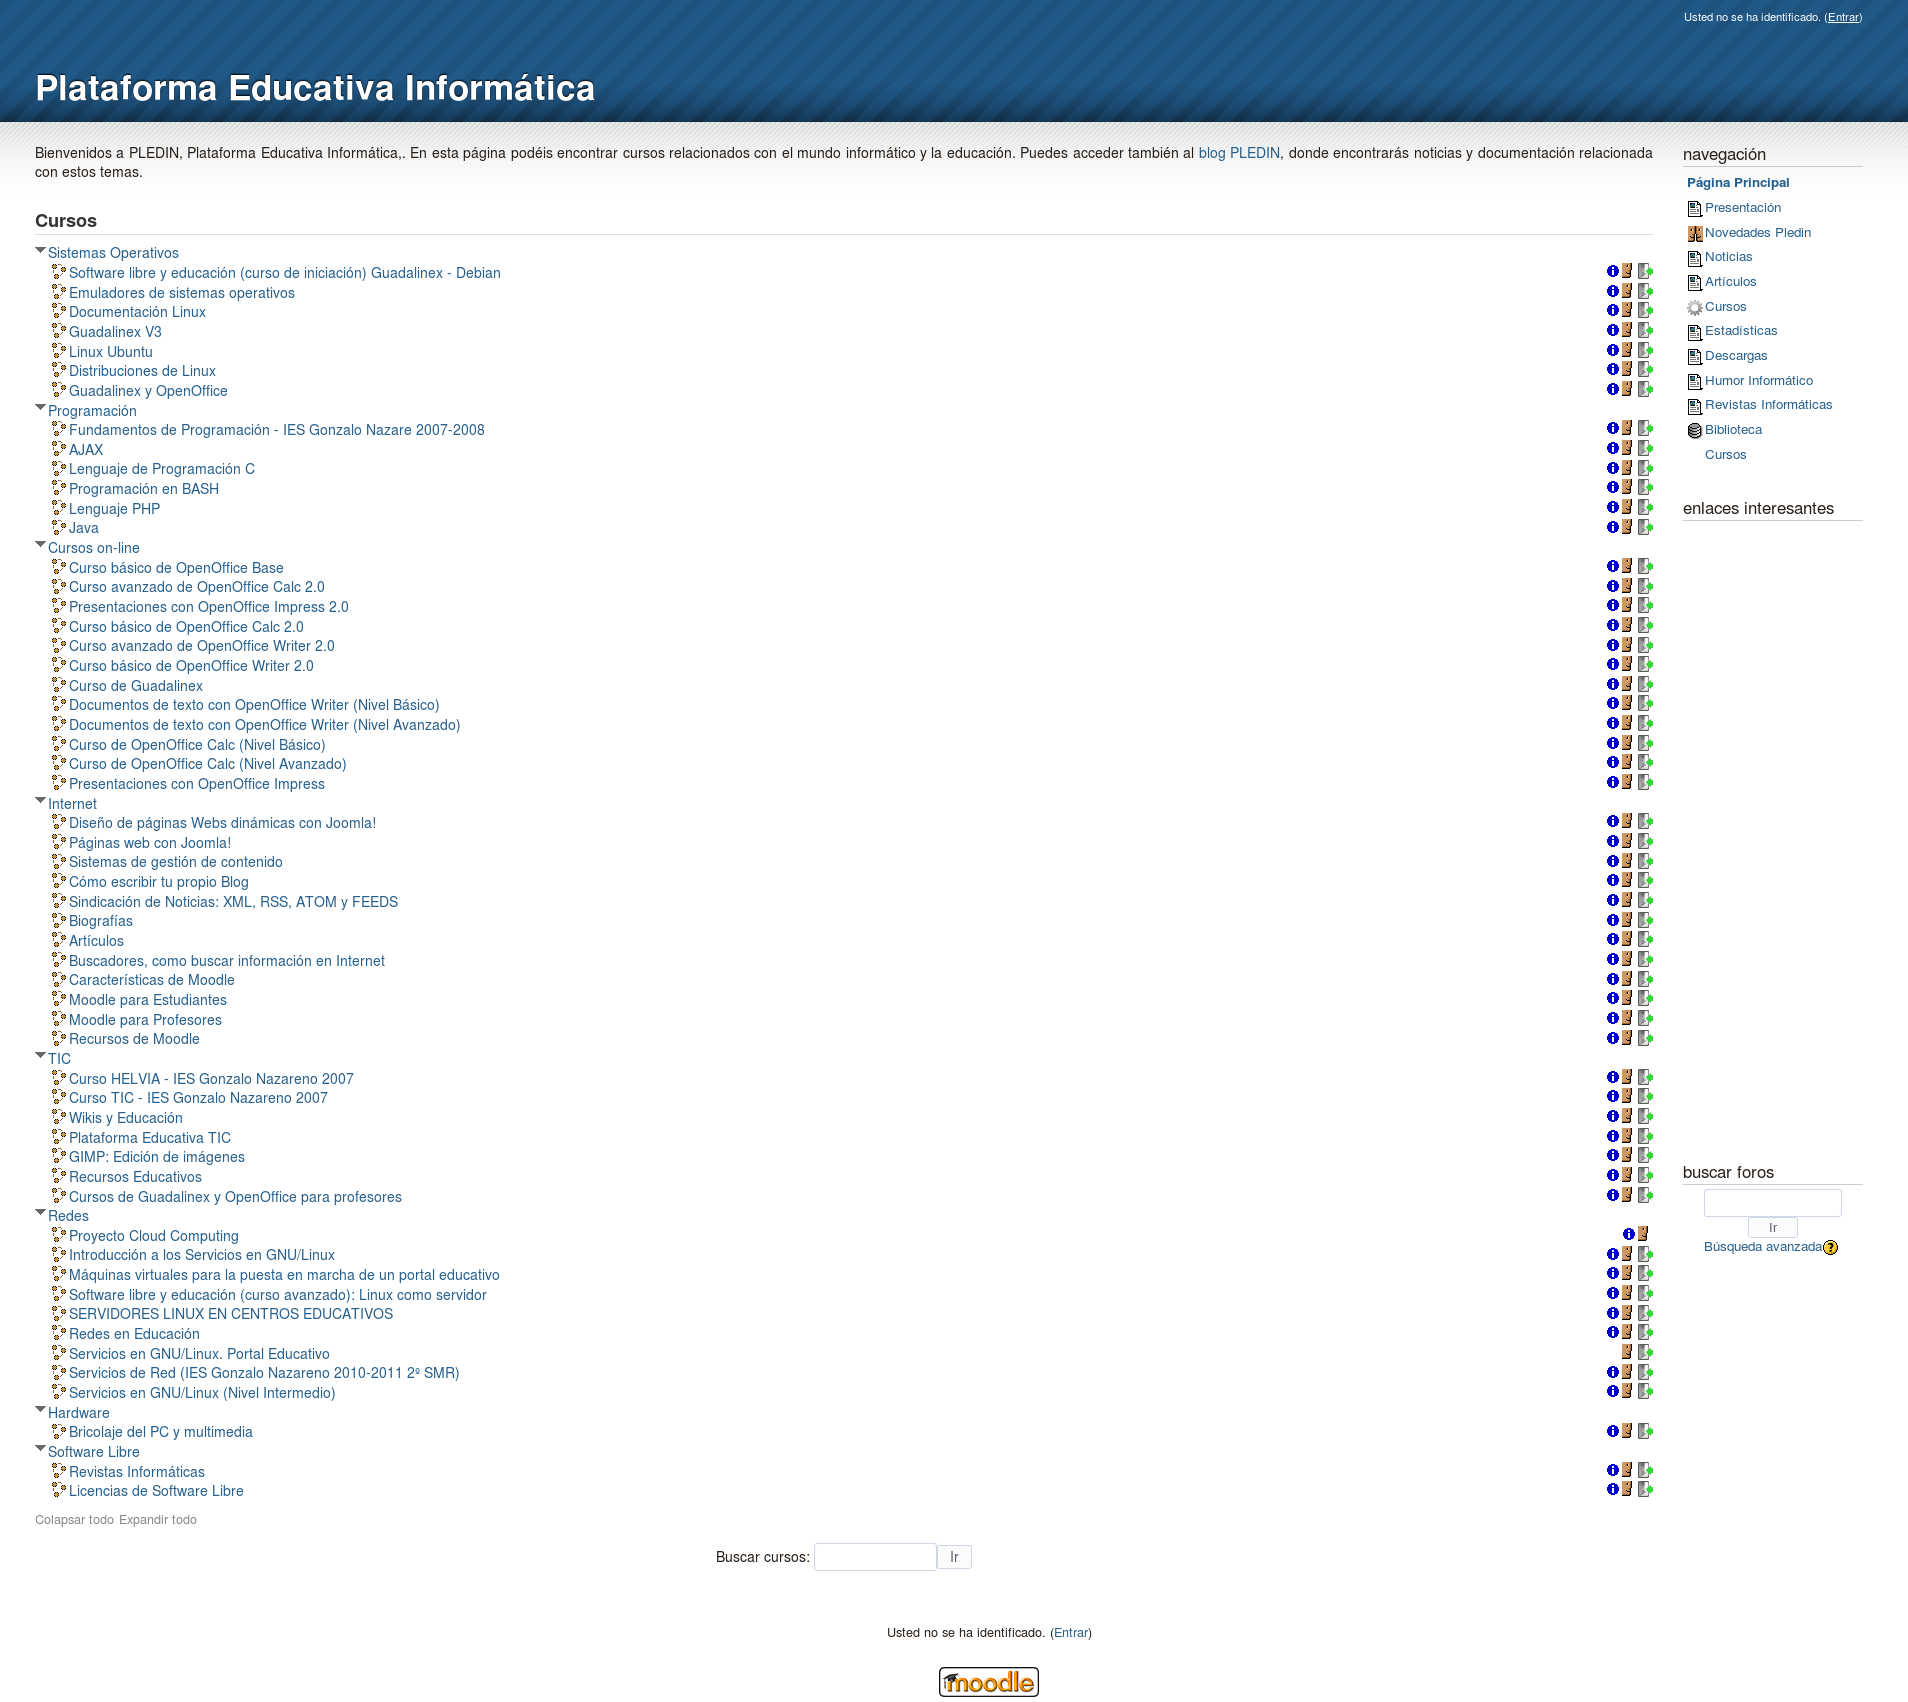Click database icon next to Biblioteca
Viewport: 1908px width, 1702px height.
pos(1694,431)
